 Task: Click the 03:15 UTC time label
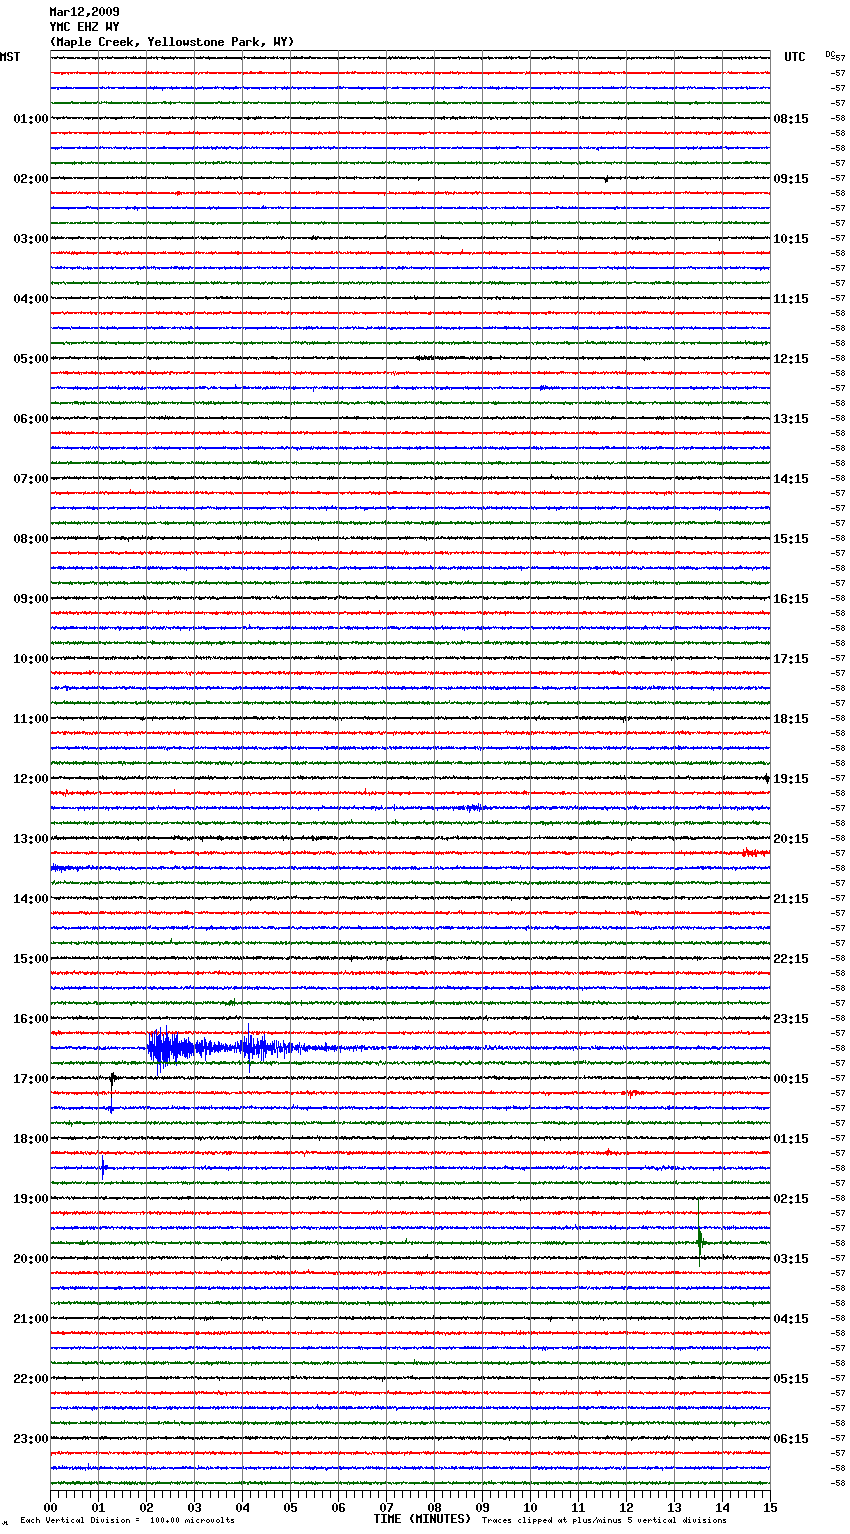791,1259
